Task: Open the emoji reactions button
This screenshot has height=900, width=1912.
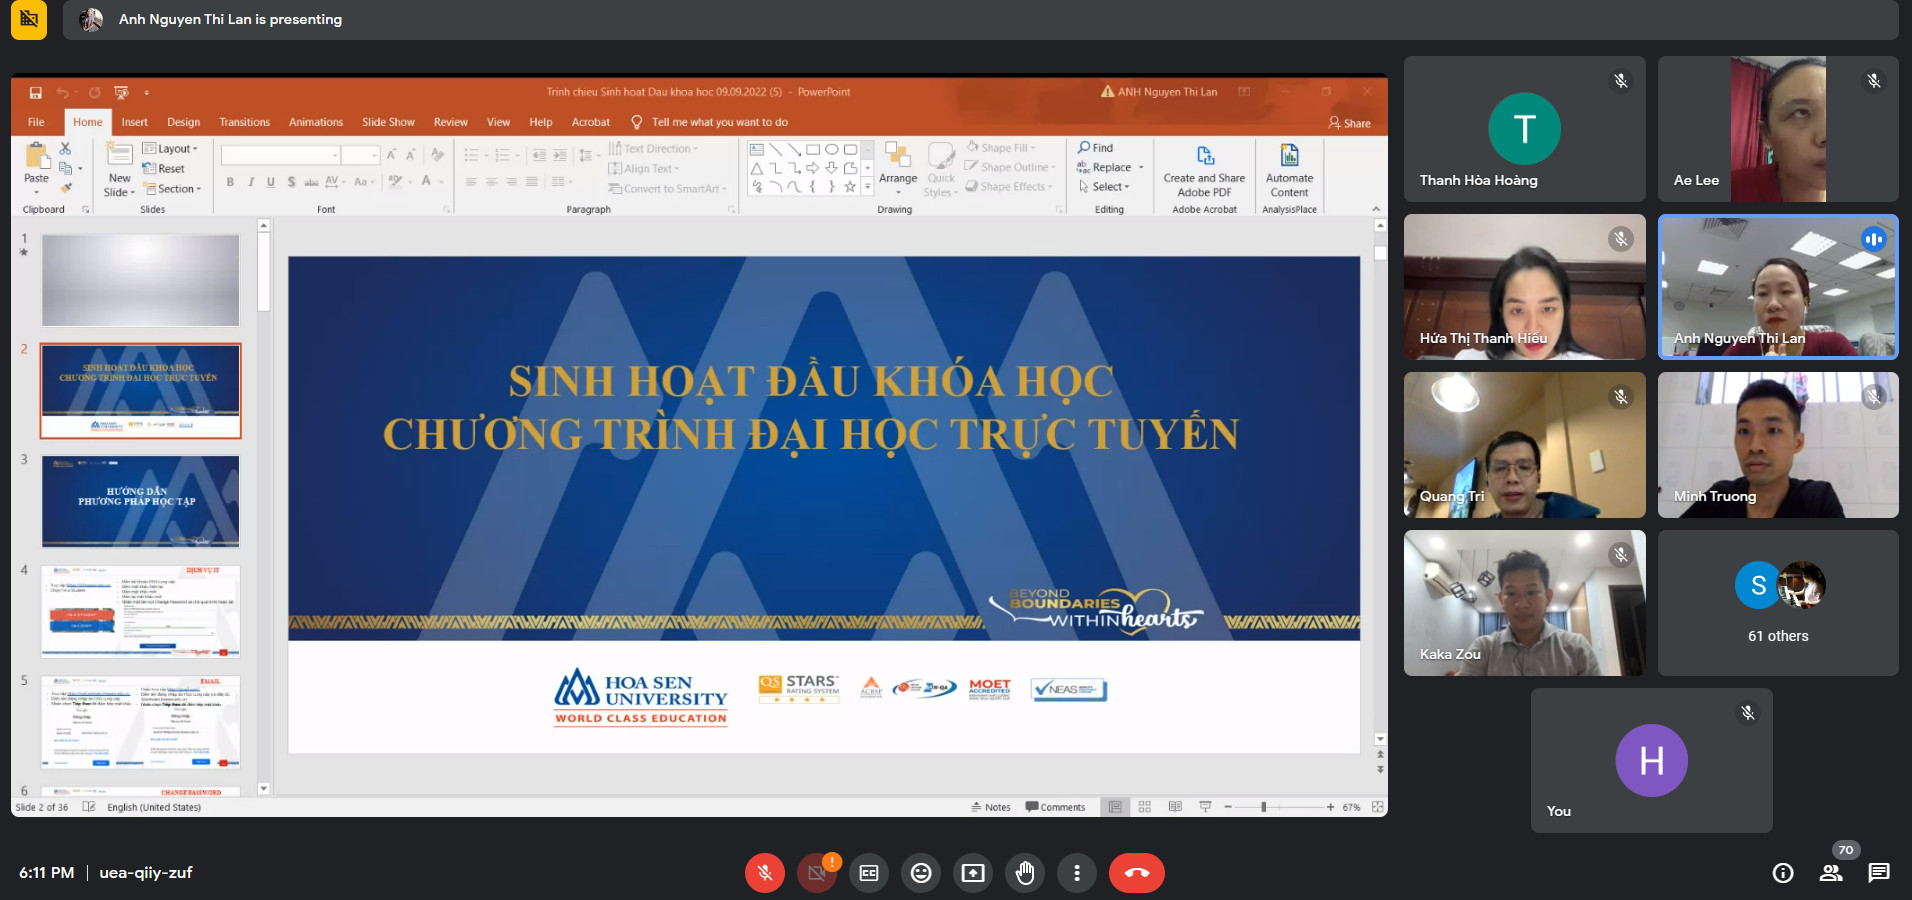Action: tap(920, 873)
